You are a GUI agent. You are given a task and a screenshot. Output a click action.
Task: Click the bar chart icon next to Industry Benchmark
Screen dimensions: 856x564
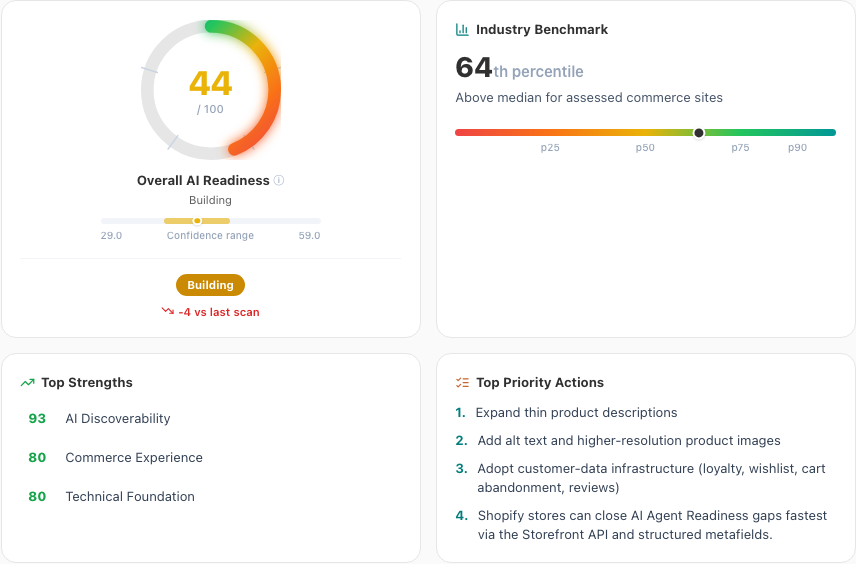click(462, 29)
